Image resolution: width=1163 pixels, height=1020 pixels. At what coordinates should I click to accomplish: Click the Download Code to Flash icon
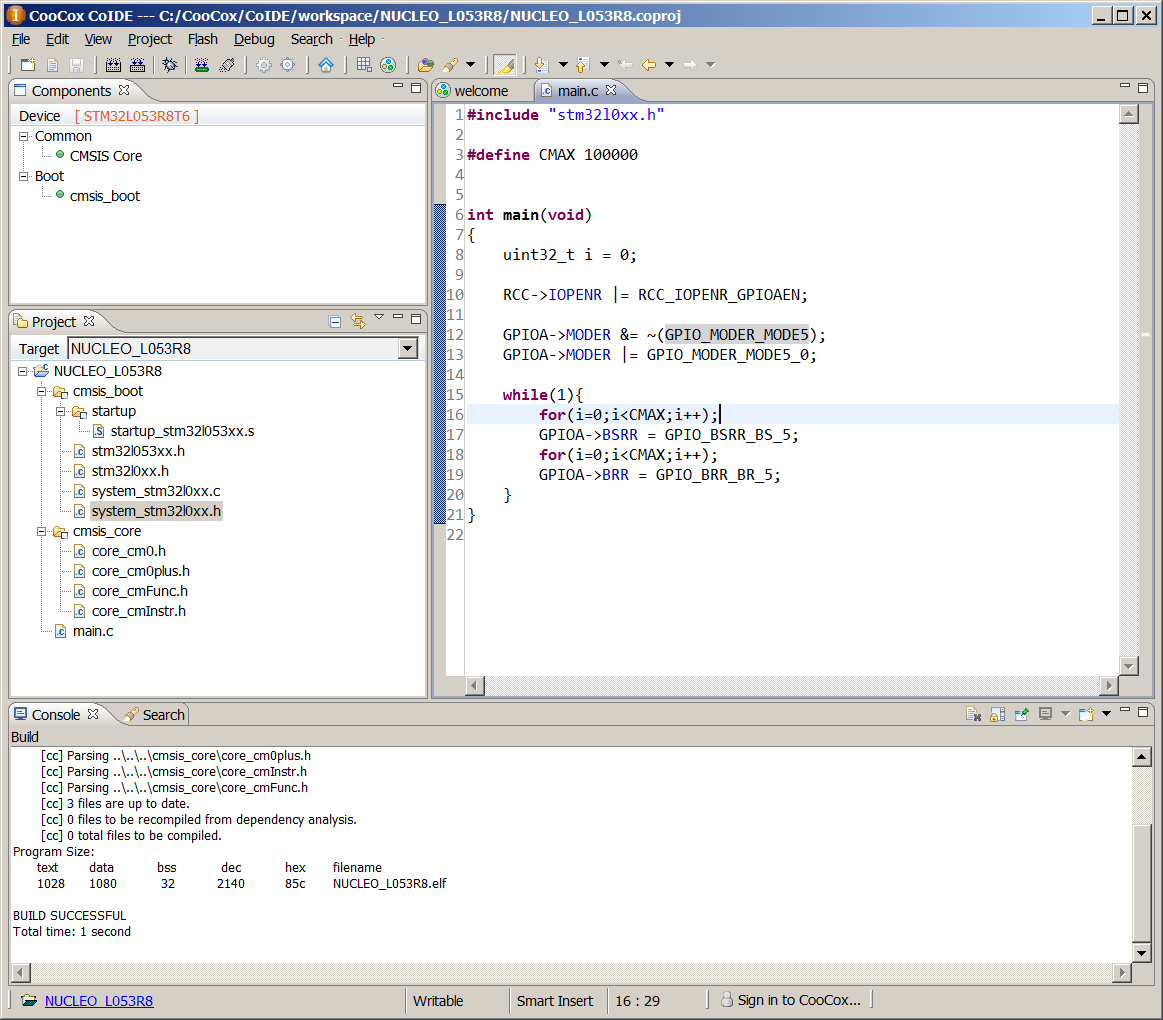tap(202, 65)
